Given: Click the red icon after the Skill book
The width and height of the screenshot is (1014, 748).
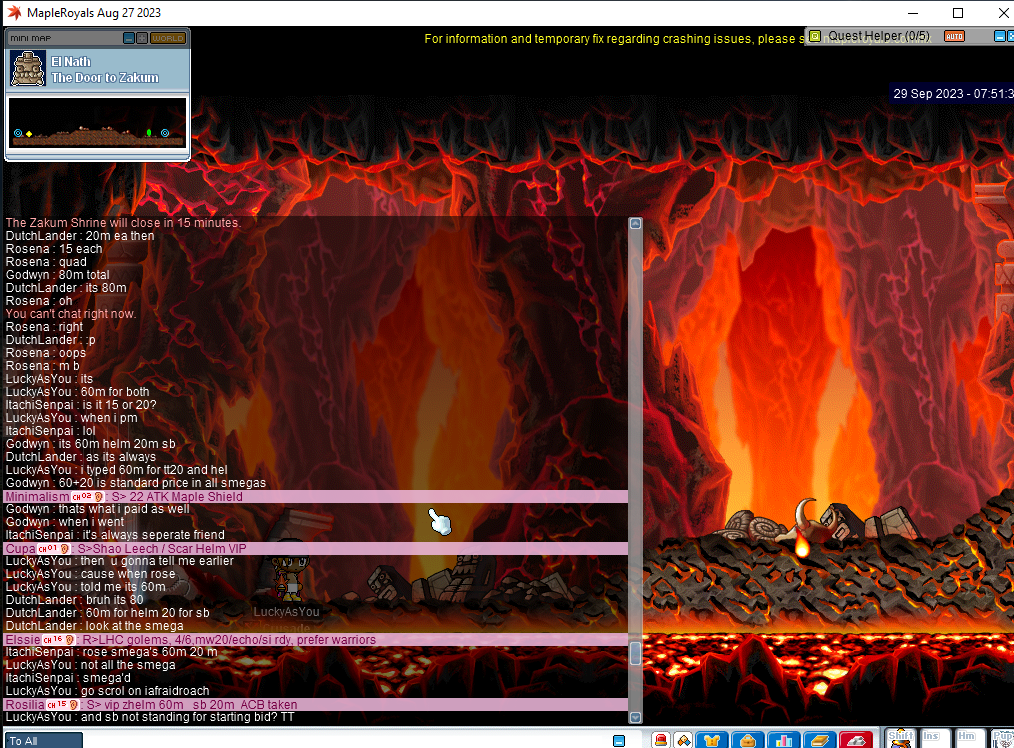Looking at the screenshot, I should point(856,741).
